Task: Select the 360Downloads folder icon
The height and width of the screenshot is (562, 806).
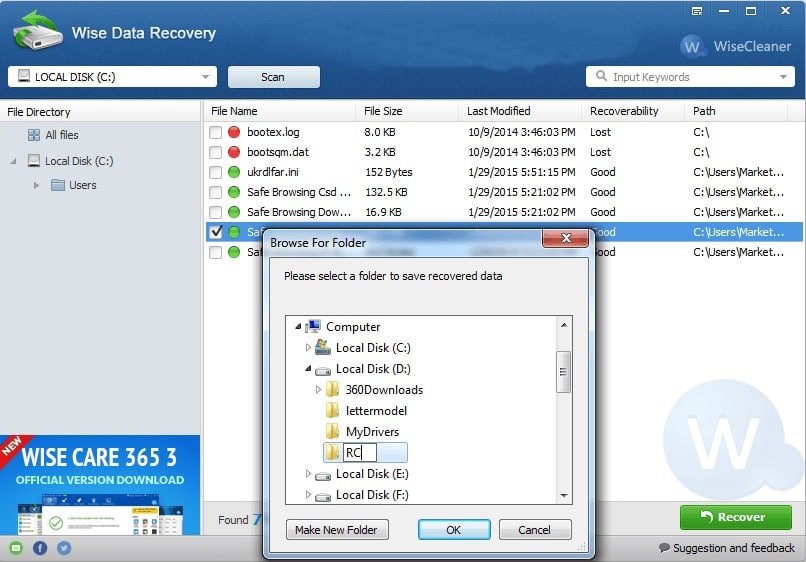Action: click(333, 389)
